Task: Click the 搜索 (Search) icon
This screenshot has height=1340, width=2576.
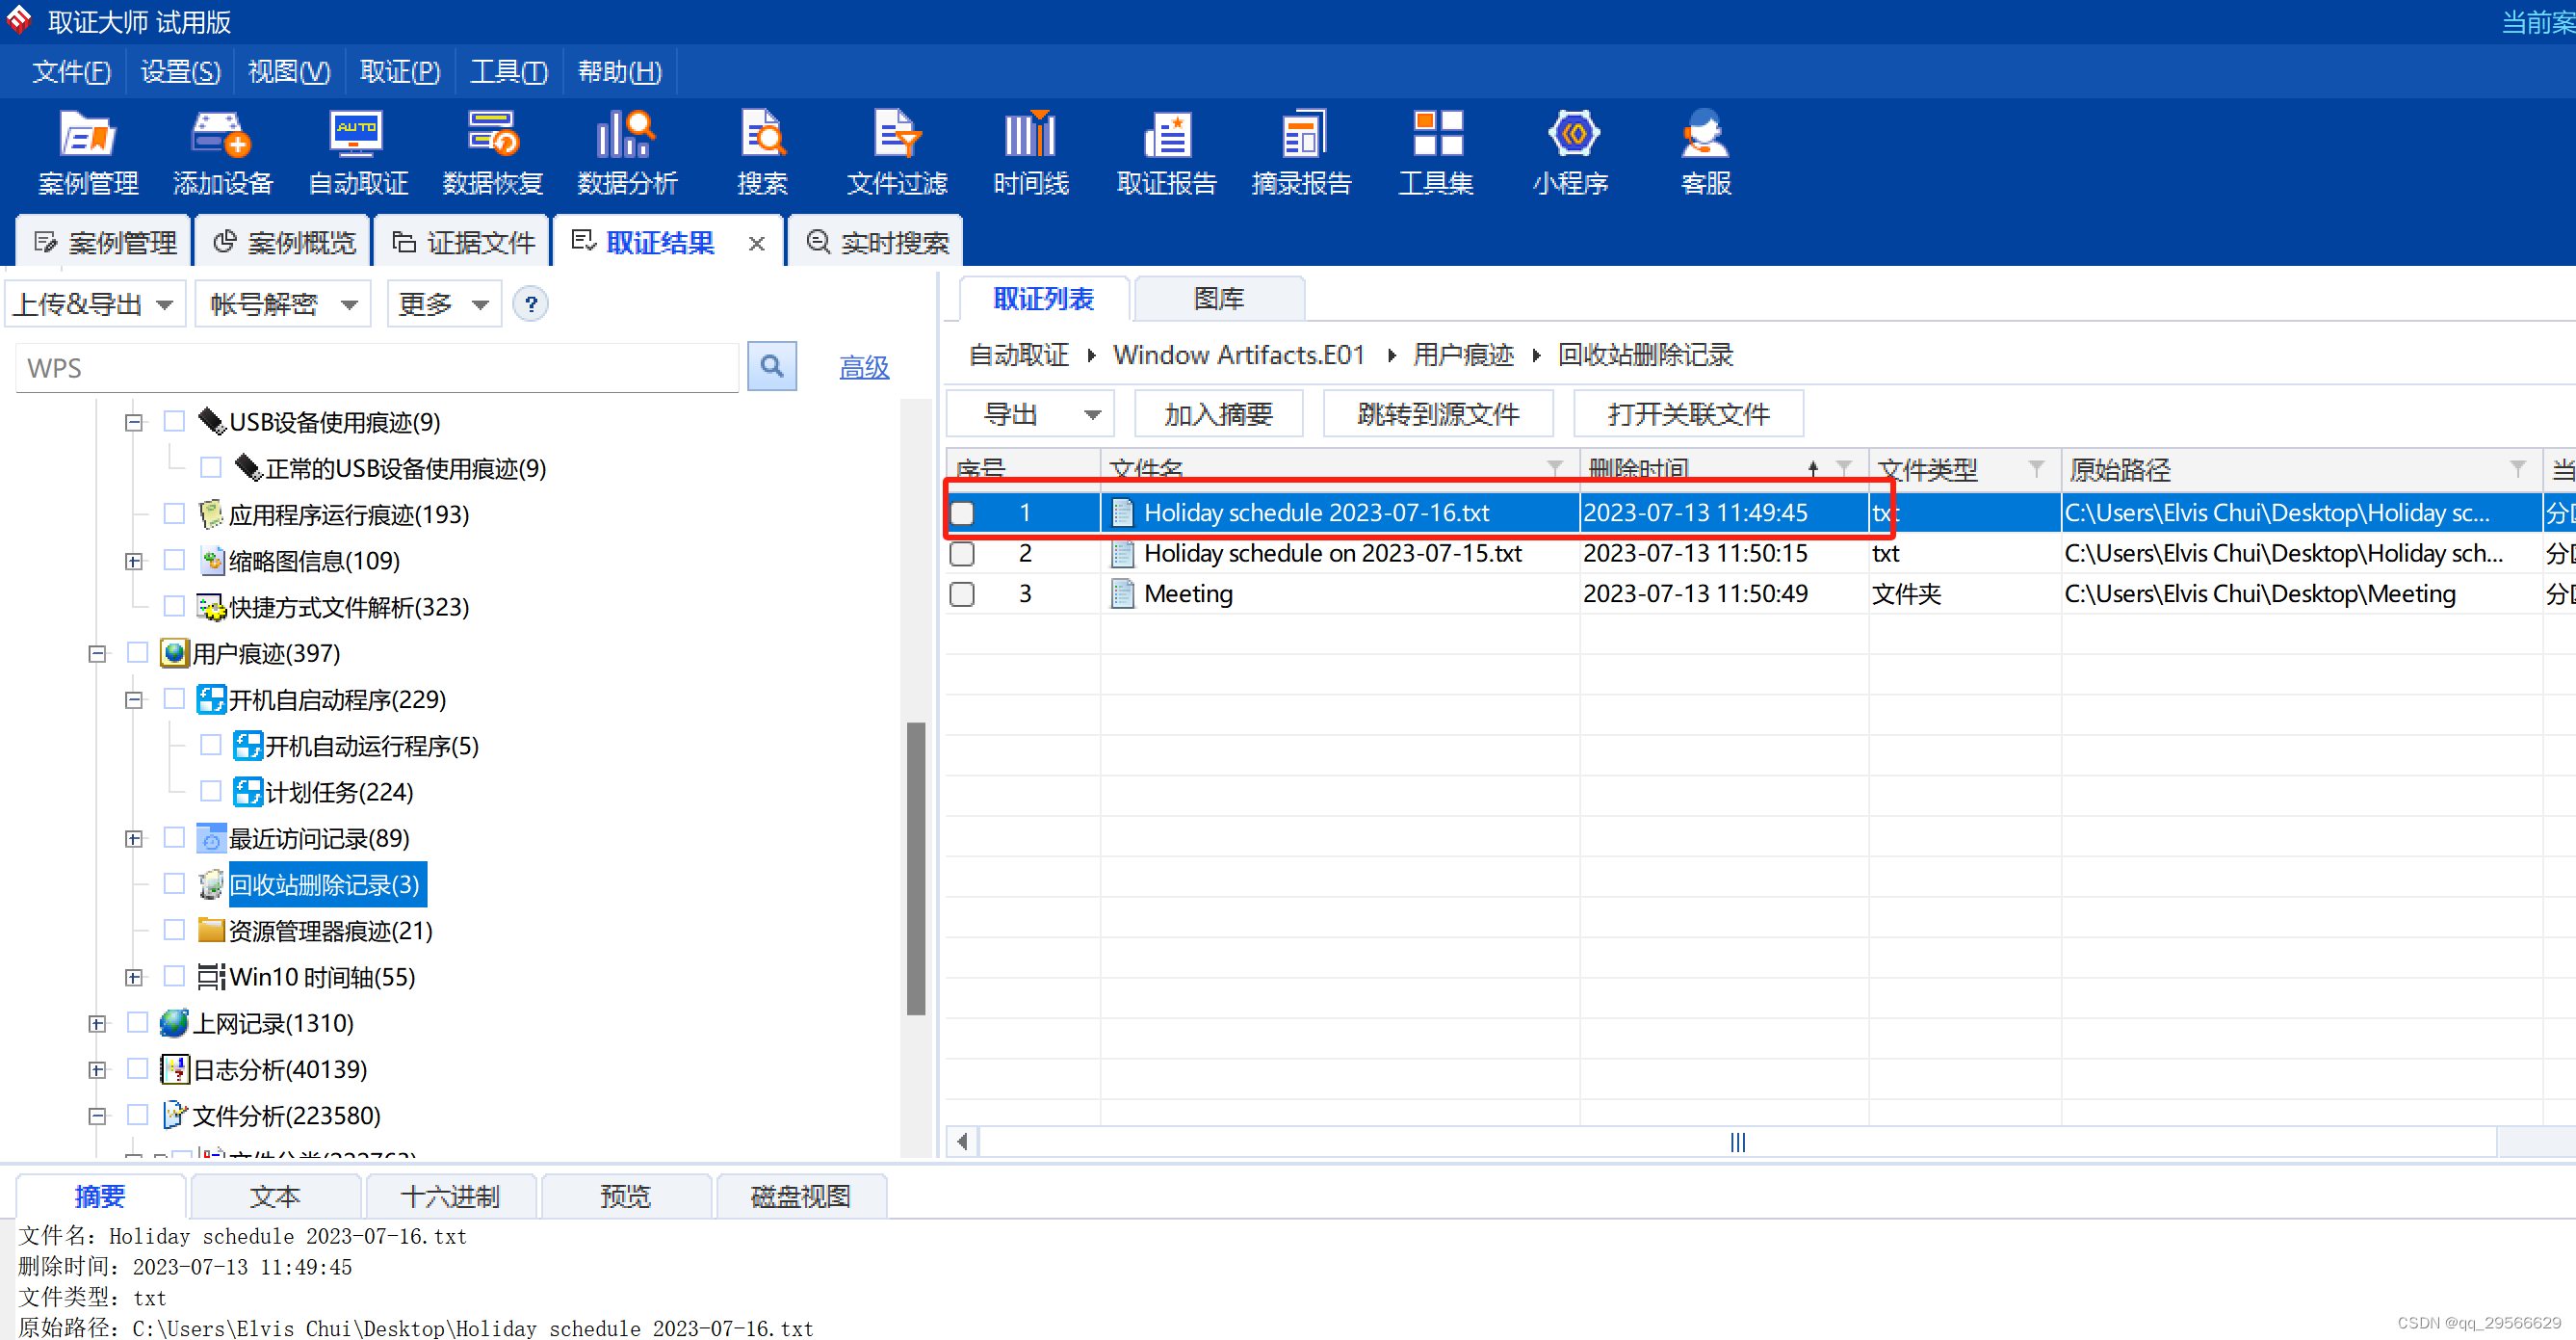Action: coord(762,152)
